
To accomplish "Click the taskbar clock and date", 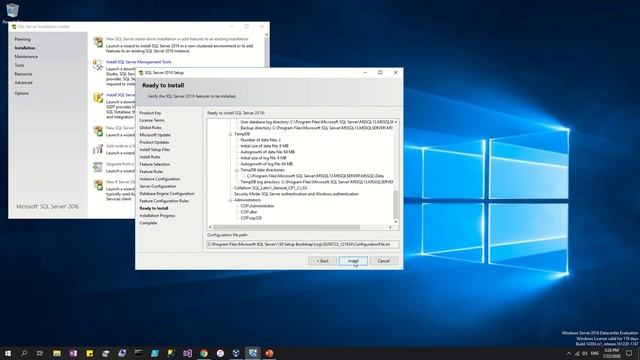I will tap(611, 353).
